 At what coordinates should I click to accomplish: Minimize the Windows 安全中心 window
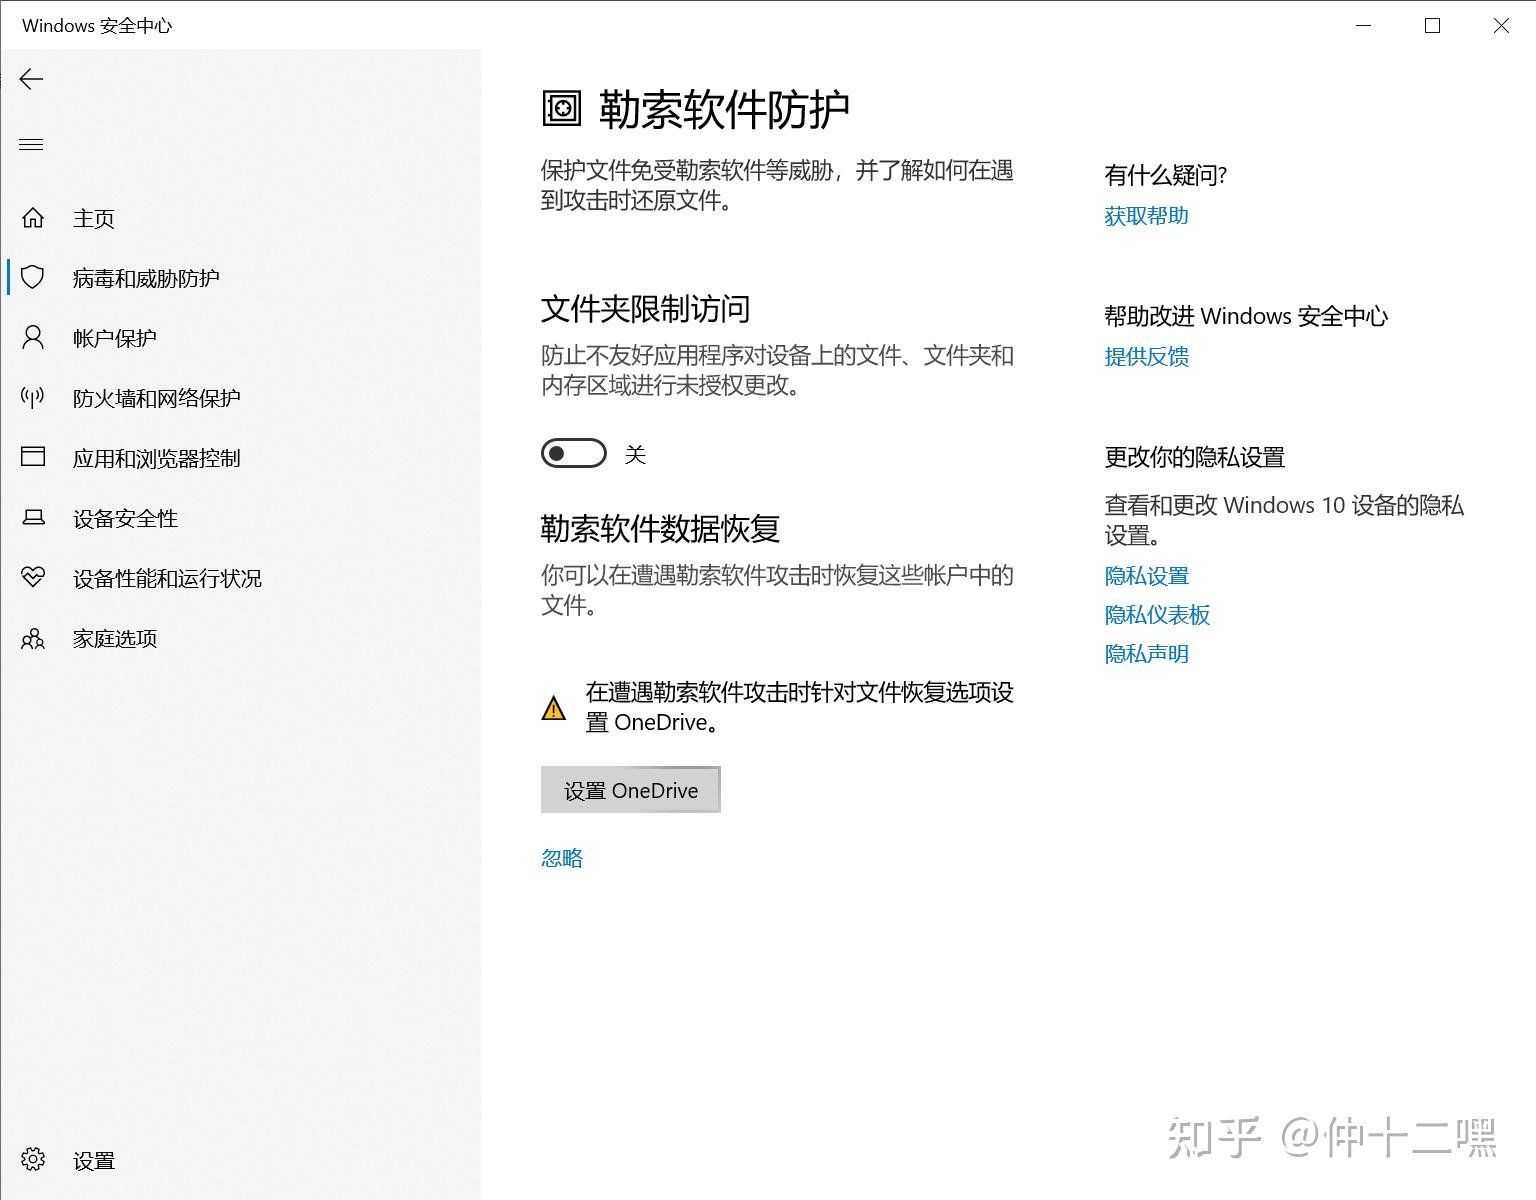(1363, 26)
